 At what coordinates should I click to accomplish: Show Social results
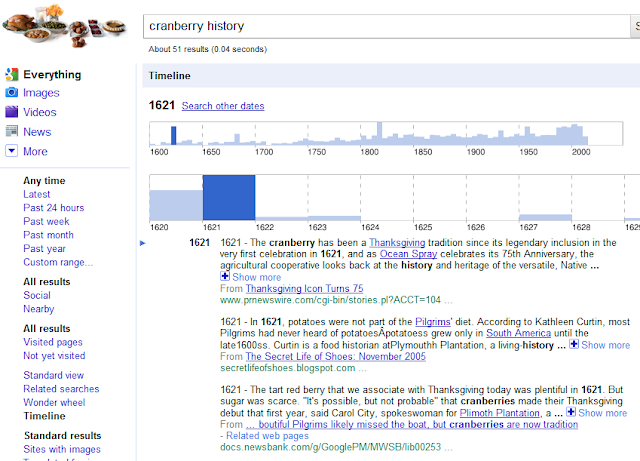37,295
